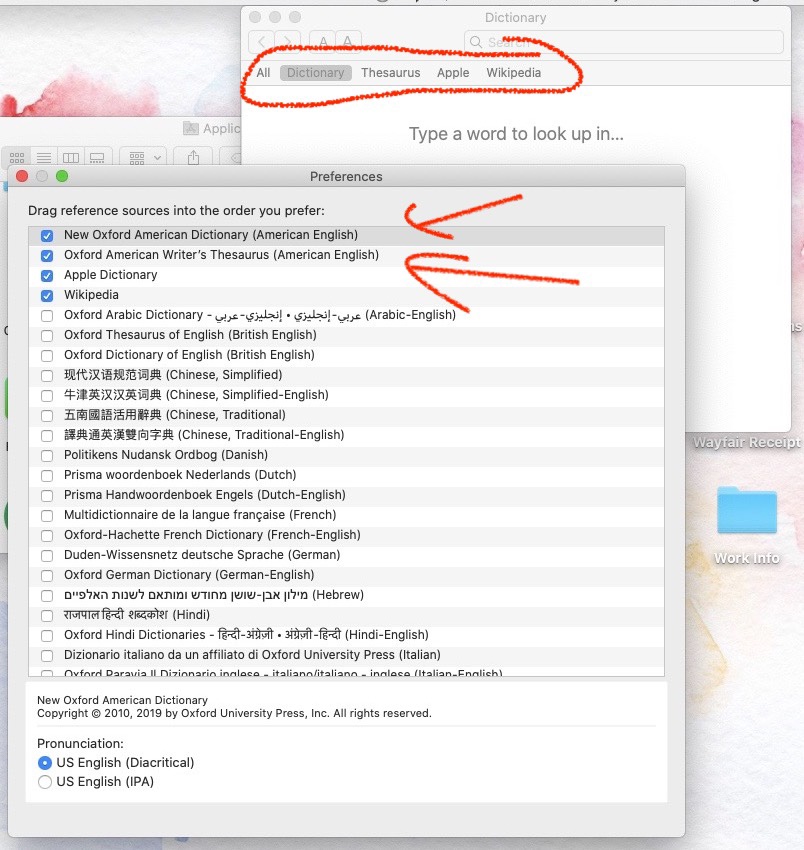This screenshot has height=850, width=804.
Task: Uncheck New Oxford American Dictionary
Action: point(47,236)
